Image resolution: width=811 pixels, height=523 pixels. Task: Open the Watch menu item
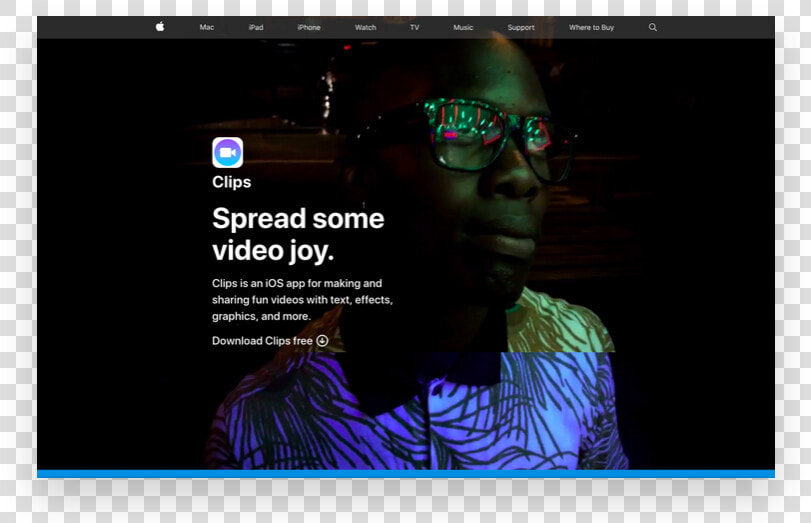pos(366,27)
